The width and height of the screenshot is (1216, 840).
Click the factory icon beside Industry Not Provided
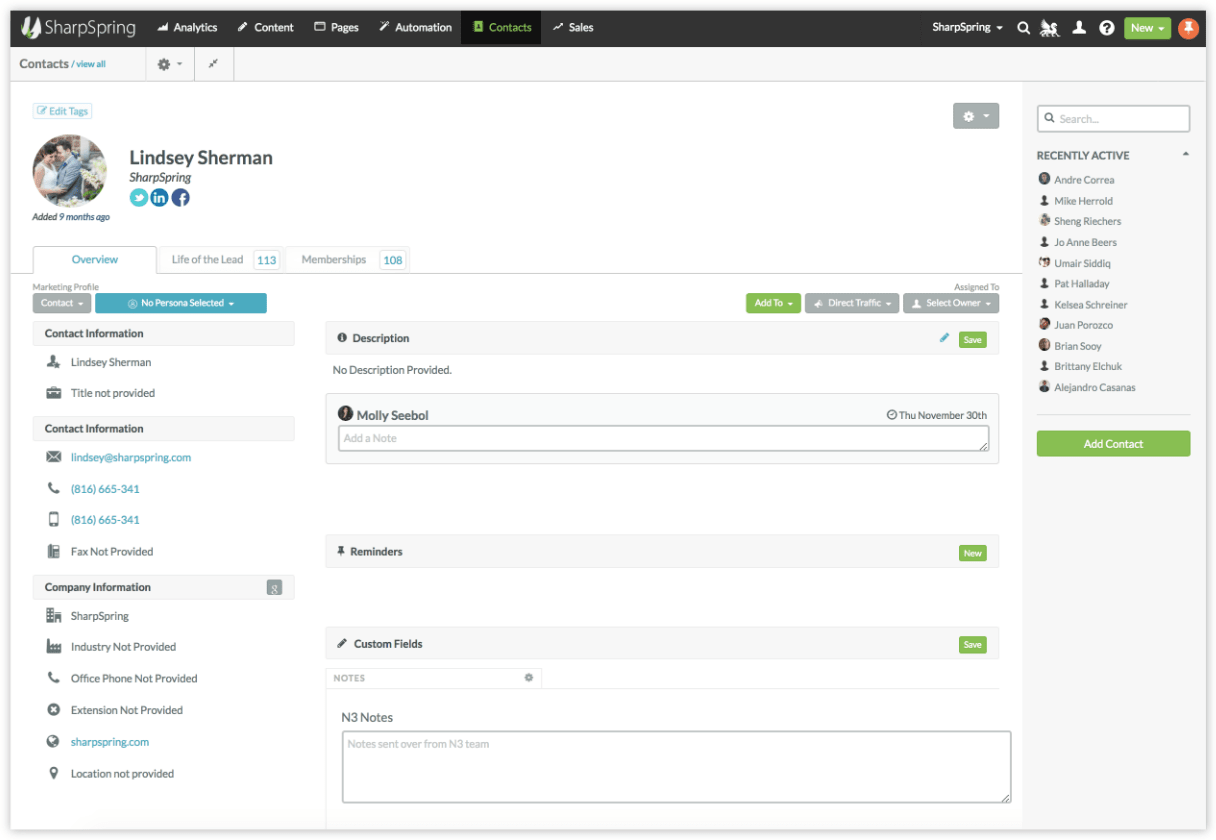[x=54, y=647]
